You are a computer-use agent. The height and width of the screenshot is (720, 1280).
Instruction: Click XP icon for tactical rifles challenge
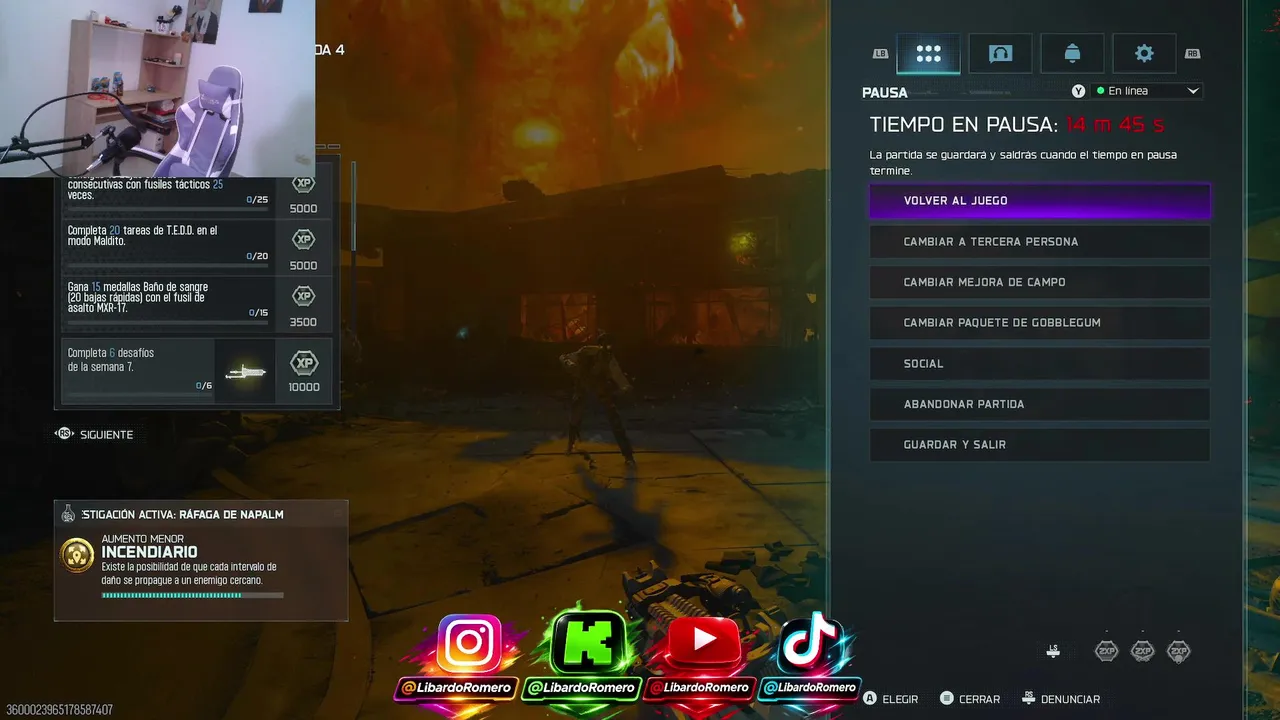click(x=303, y=184)
